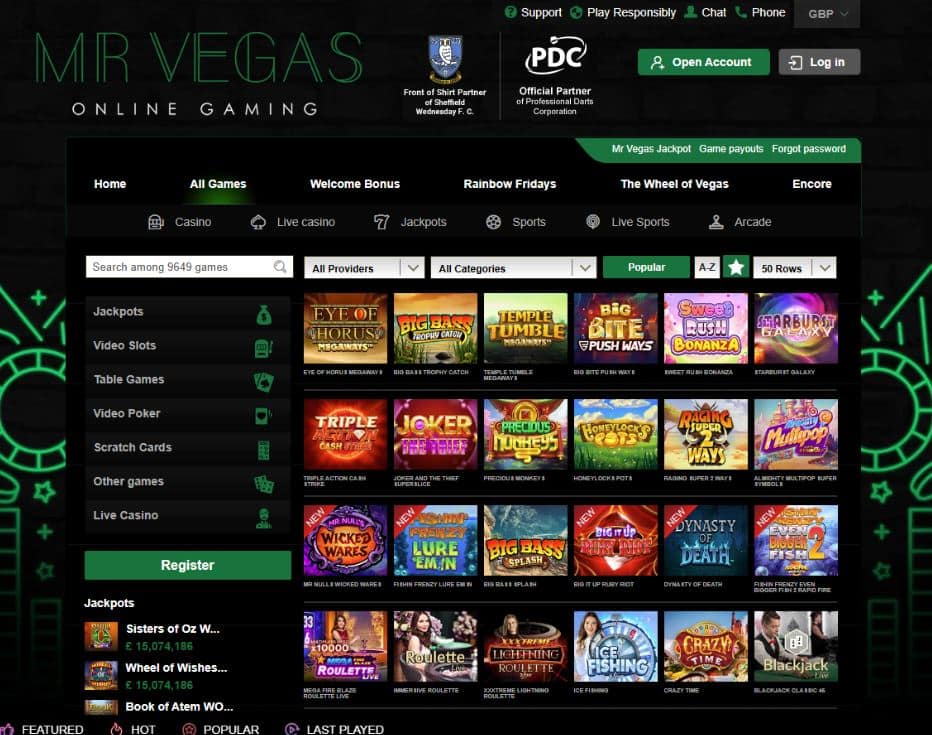Select the LAST PLAYED bottom tab
The height and width of the screenshot is (735, 932).
(335, 729)
